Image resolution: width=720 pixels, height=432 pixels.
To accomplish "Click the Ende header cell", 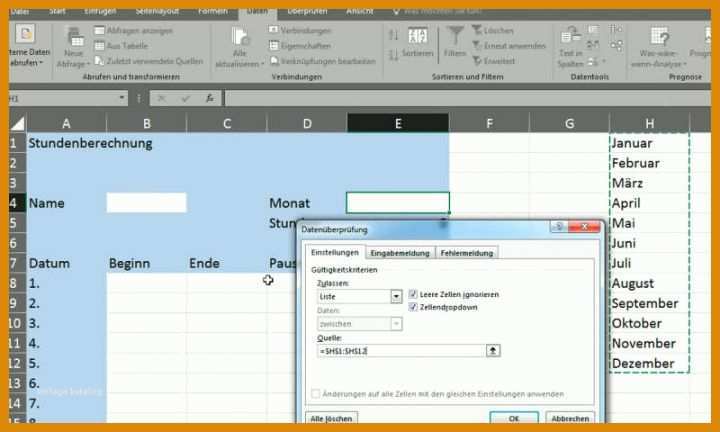I will [226, 263].
